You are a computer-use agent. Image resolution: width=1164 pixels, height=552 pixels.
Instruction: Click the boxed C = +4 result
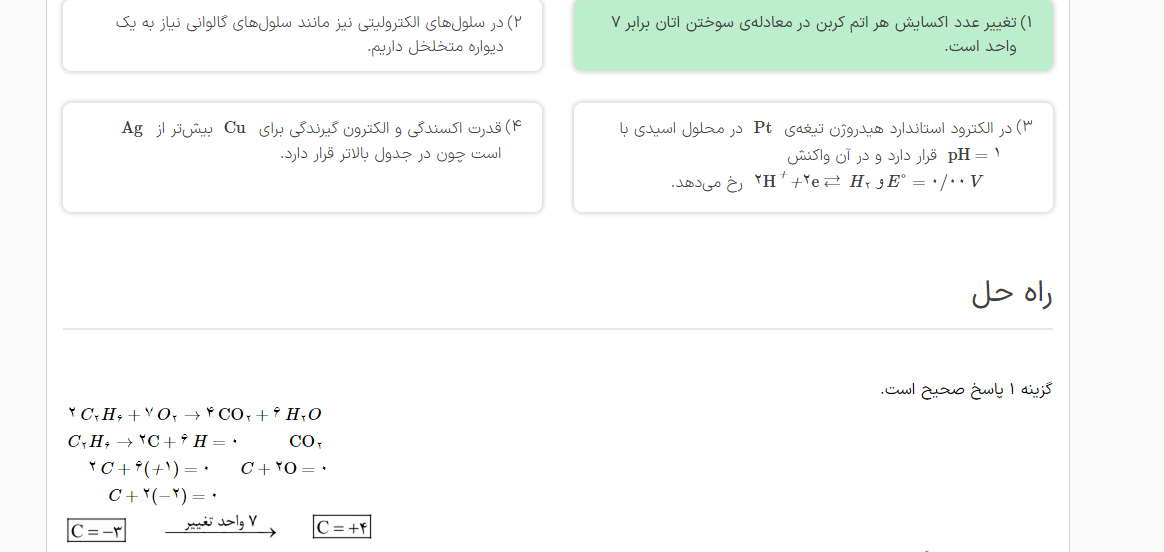[342, 528]
